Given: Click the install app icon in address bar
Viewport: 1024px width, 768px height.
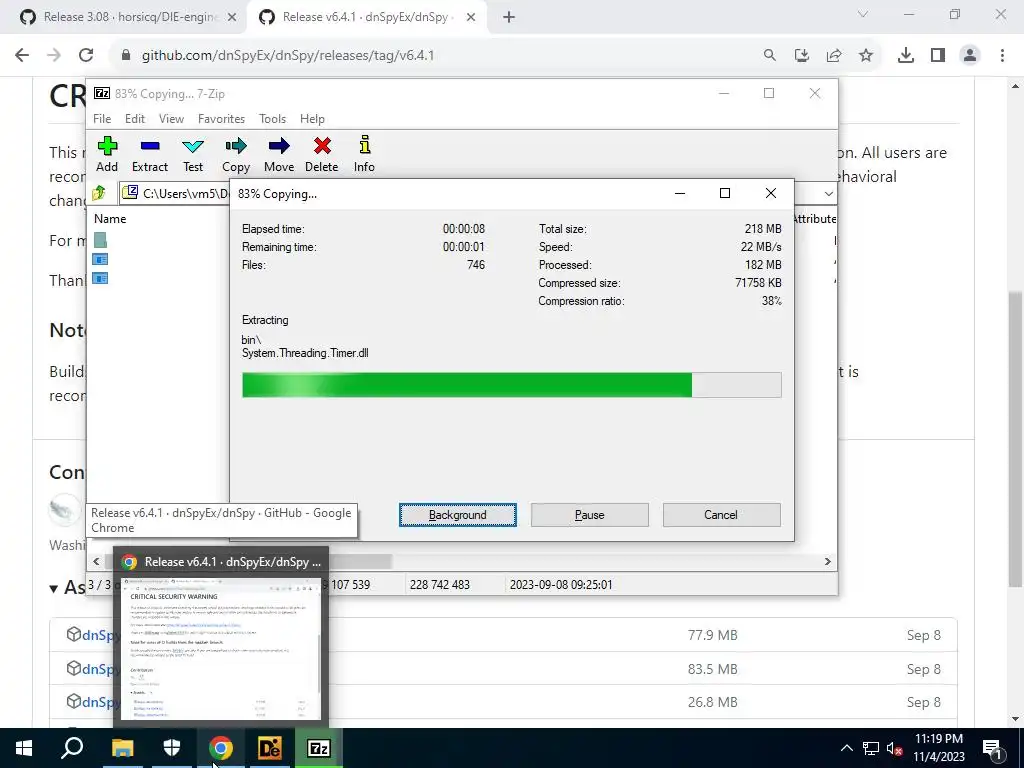Looking at the screenshot, I should click(802, 56).
